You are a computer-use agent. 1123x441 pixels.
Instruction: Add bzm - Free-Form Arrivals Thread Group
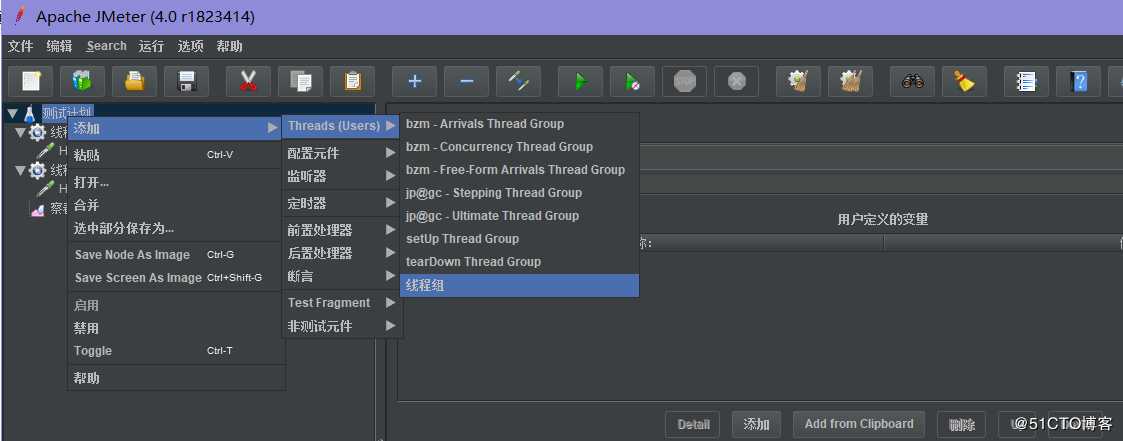point(519,170)
